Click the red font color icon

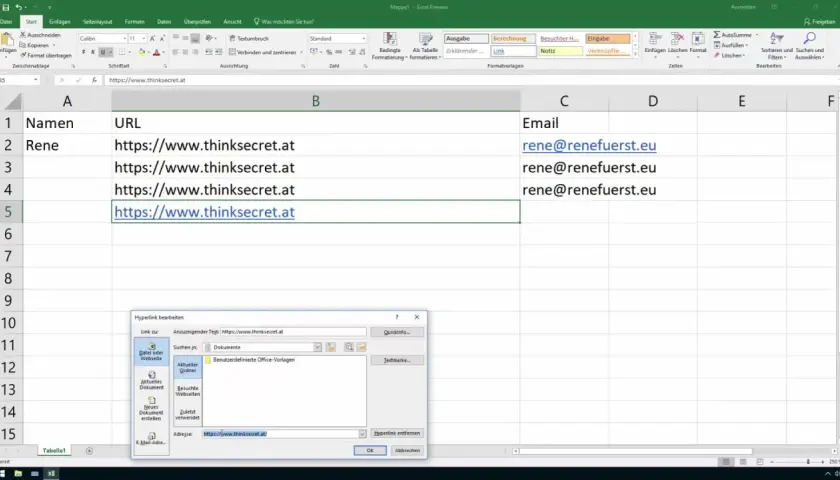pyautogui.click(x=156, y=52)
